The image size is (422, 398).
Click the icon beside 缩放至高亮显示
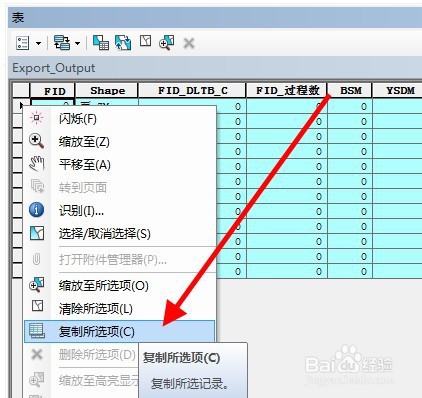[37, 380]
